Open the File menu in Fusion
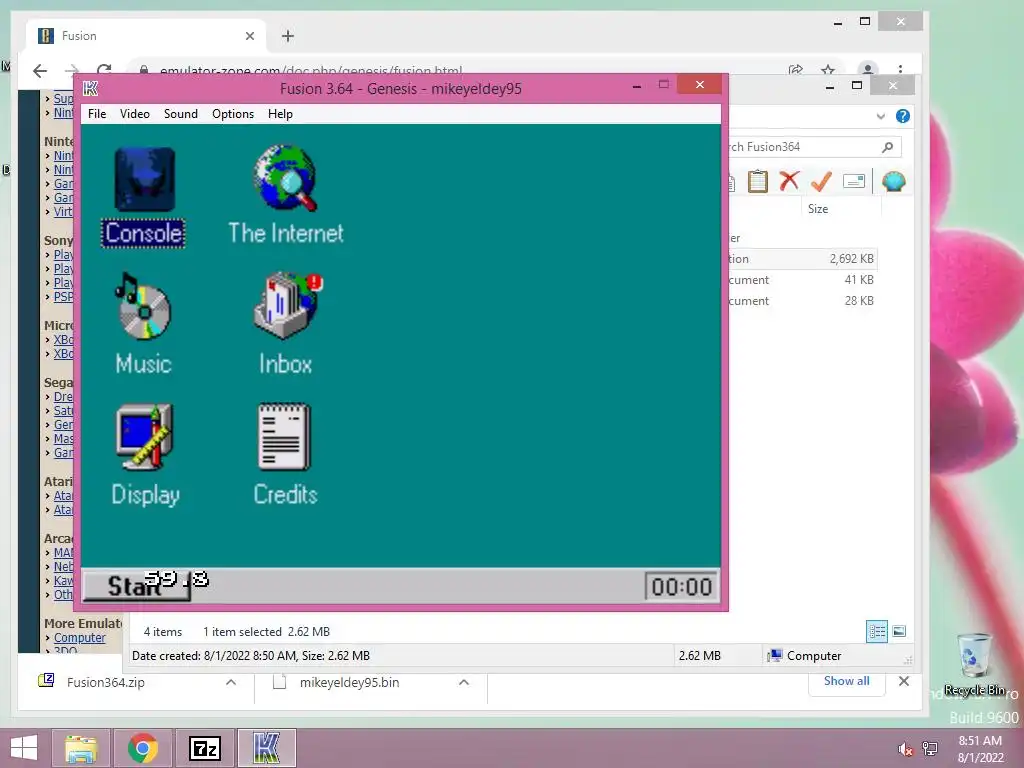1024x768 pixels. click(x=97, y=114)
